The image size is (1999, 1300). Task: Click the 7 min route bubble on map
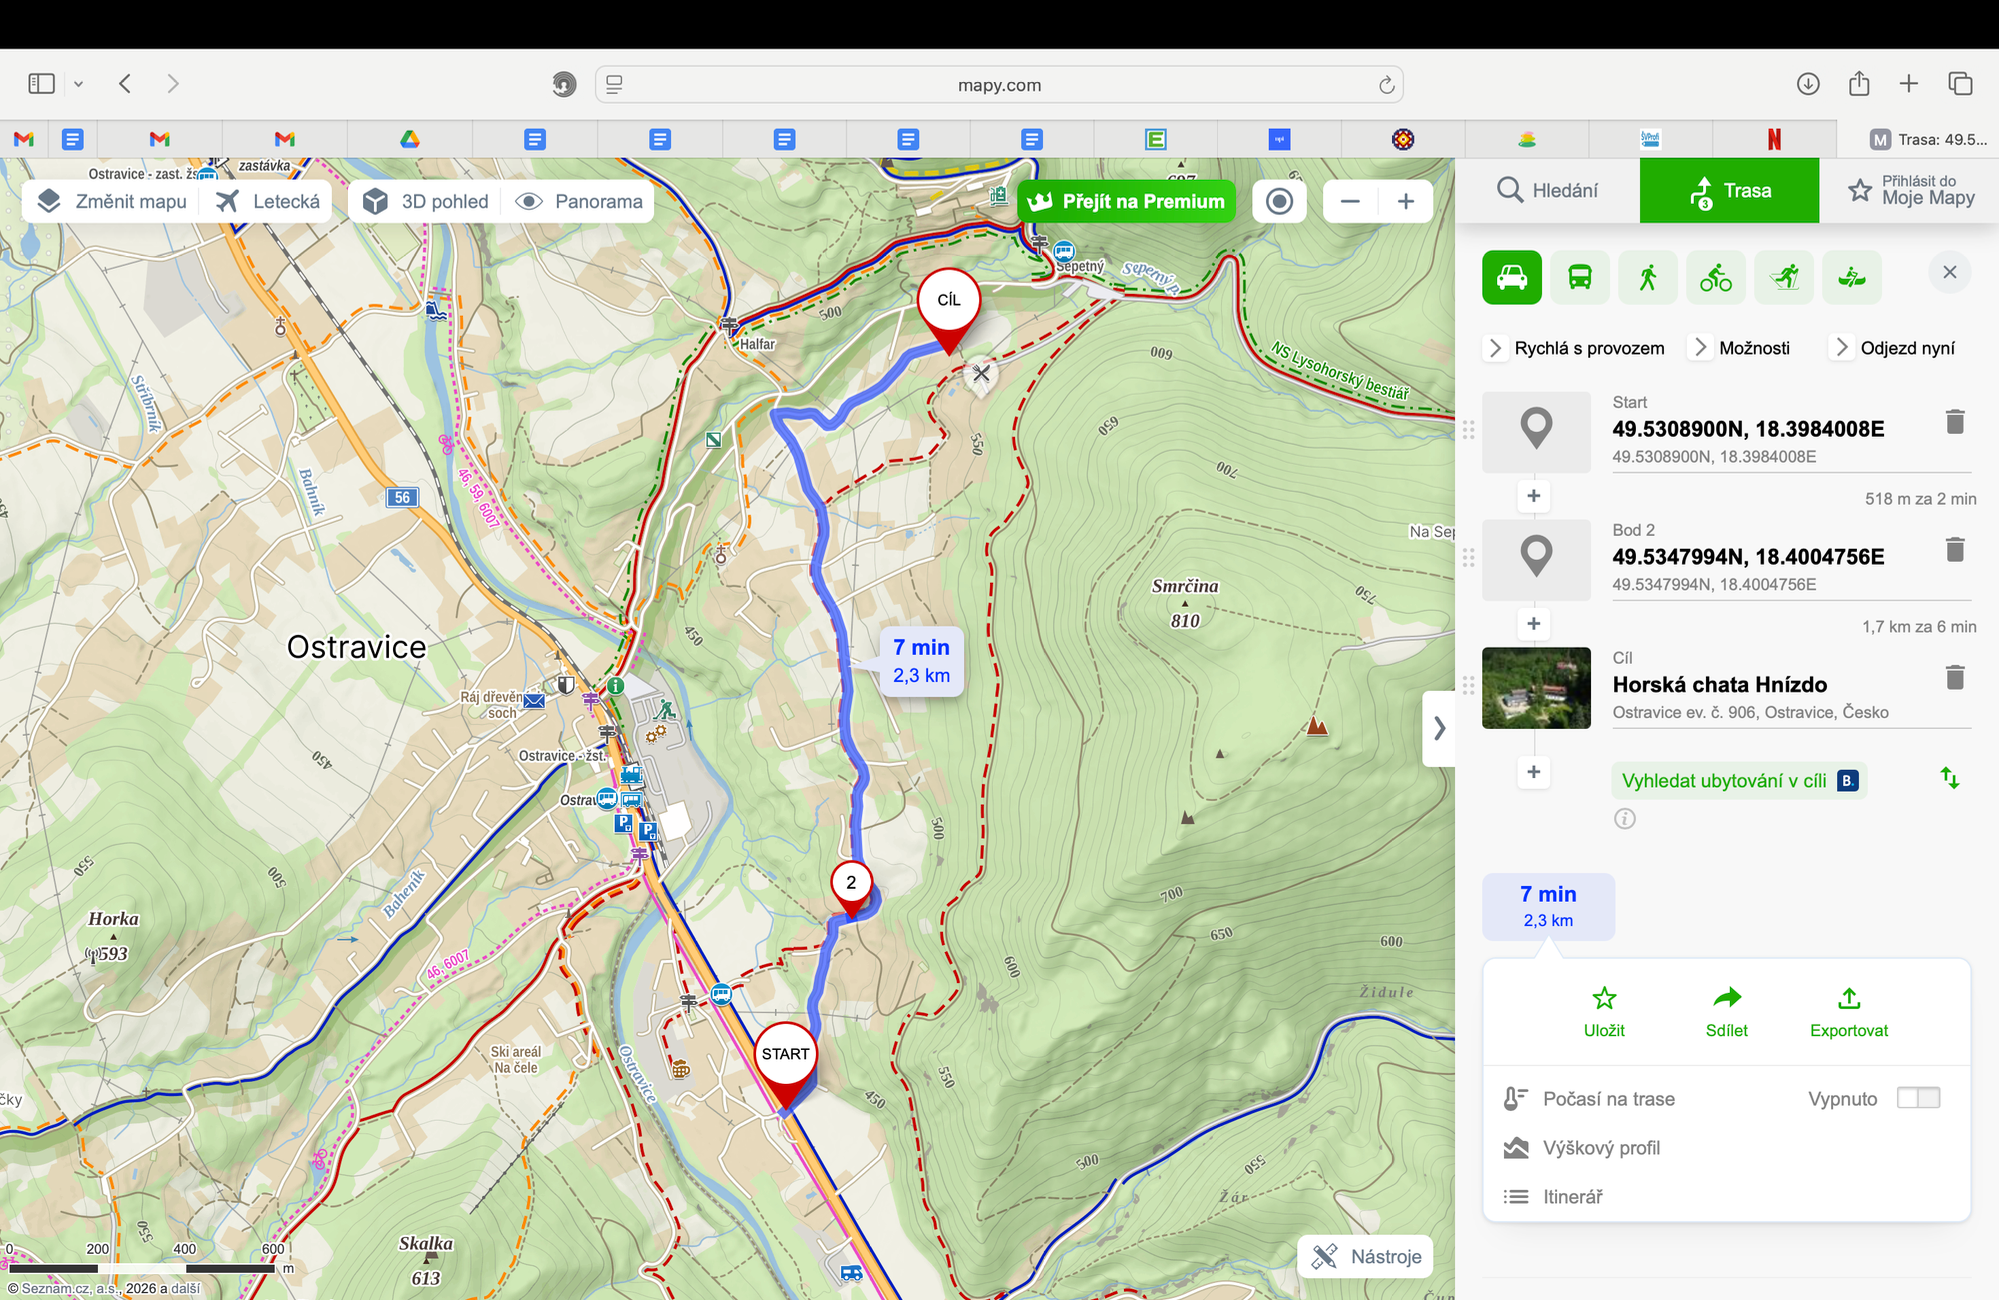click(921, 661)
